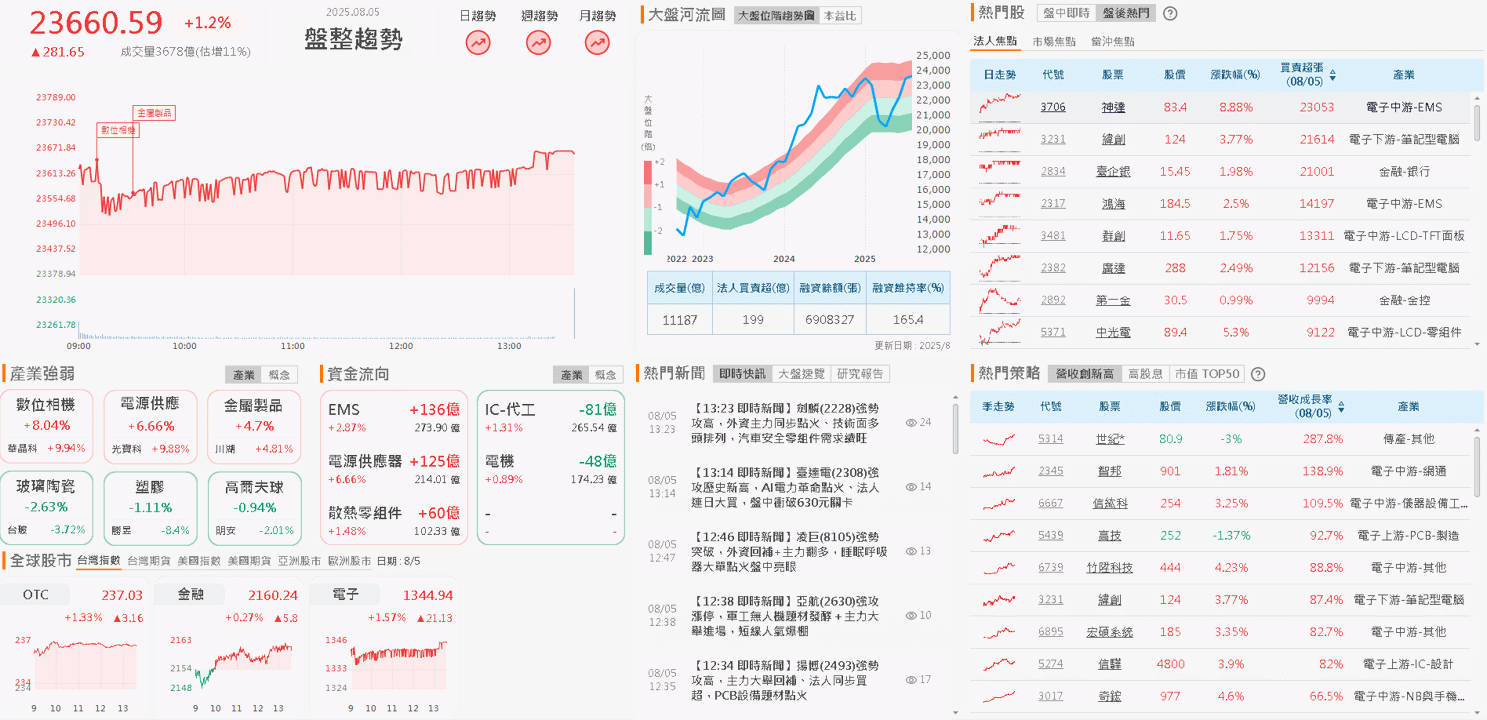Open 鴻海 daily trend sparkline
Screen dimensions: 1487x720
point(1001,203)
